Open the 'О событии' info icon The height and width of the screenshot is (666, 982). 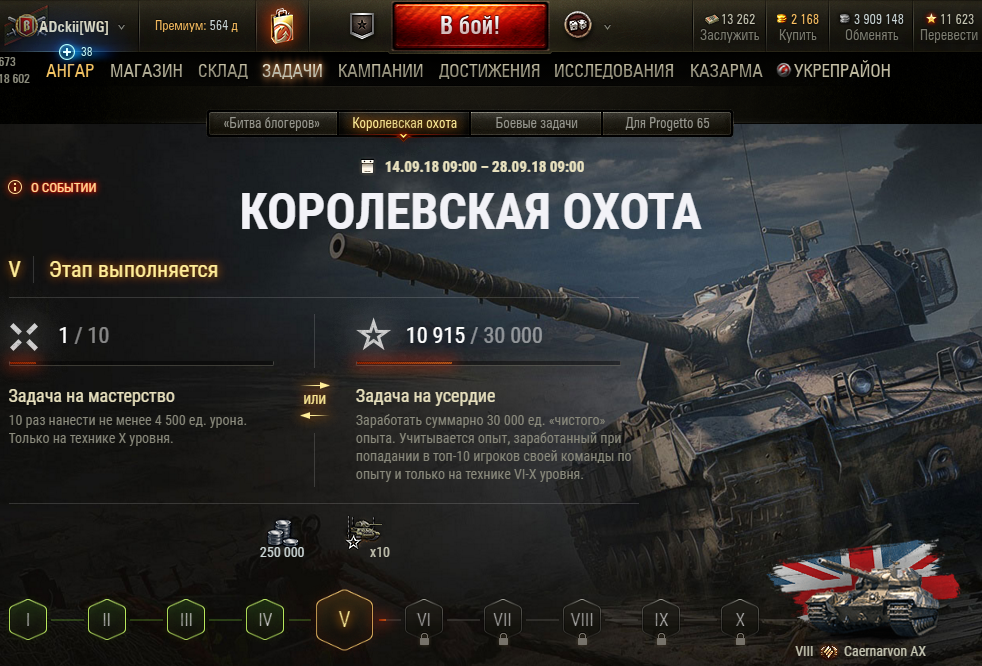15,187
